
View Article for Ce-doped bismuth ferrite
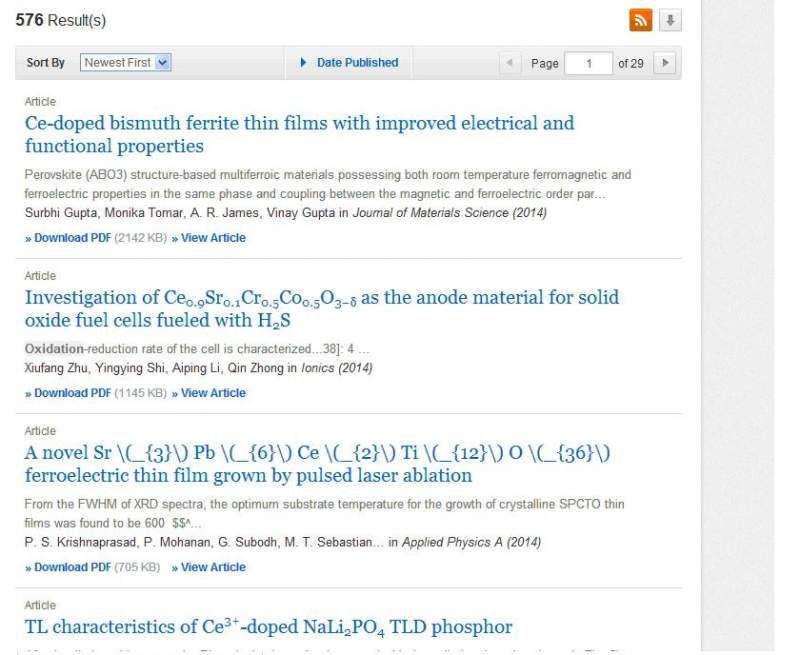(x=212, y=238)
